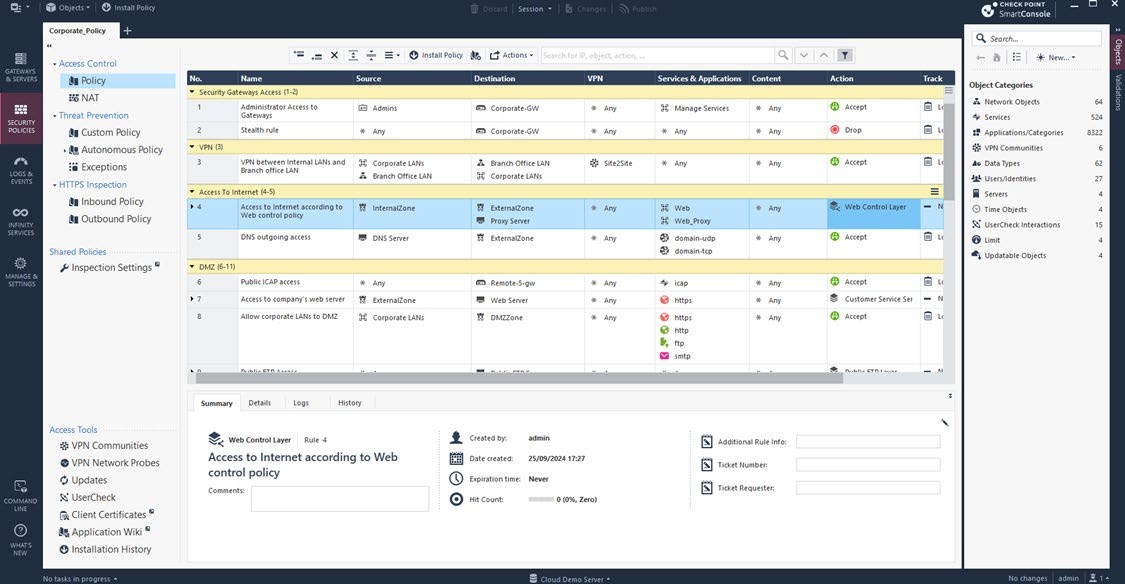Screen dimensions: 1125x584
Task: Click the rulebase search input field
Action: coord(658,55)
